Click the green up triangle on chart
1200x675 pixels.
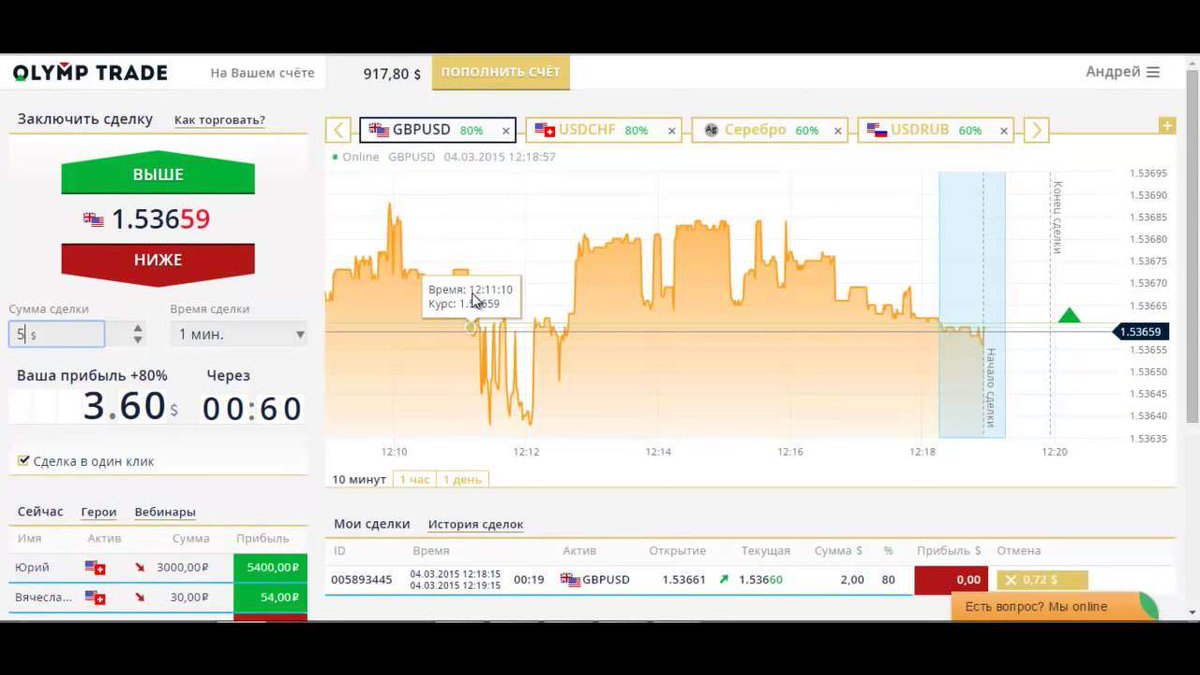click(x=1069, y=315)
